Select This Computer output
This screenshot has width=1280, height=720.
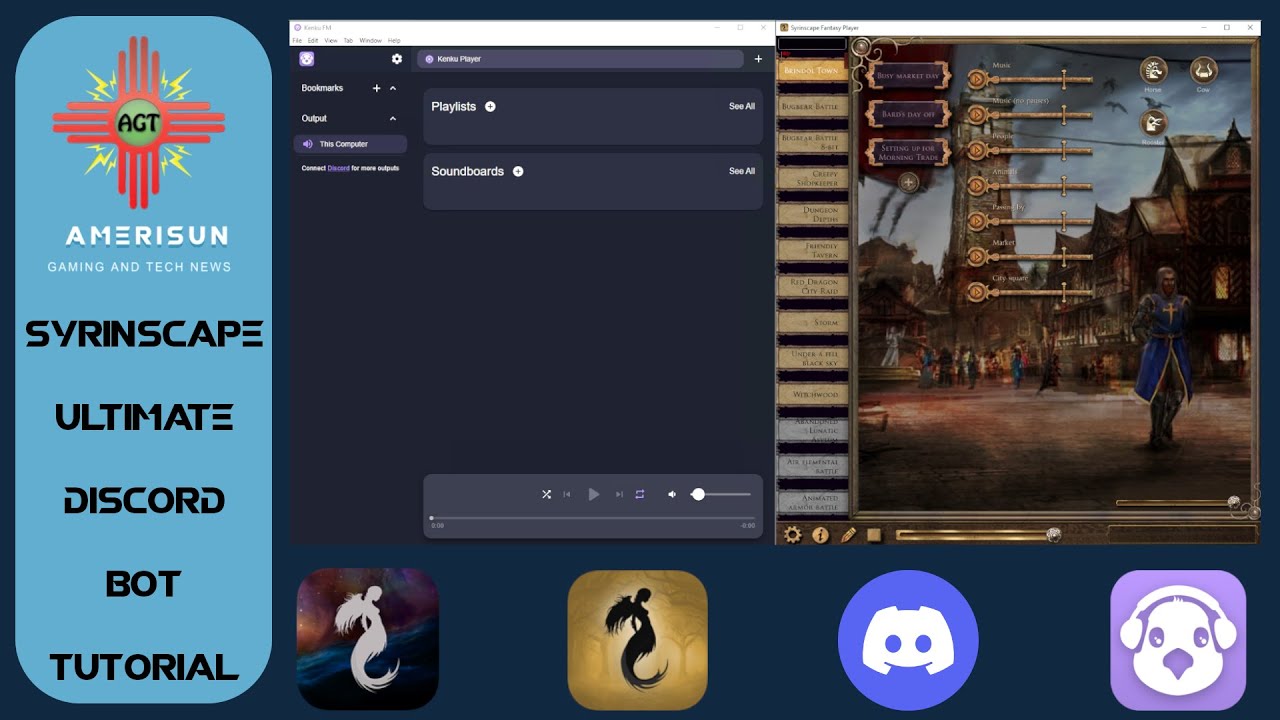pyautogui.click(x=350, y=144)
